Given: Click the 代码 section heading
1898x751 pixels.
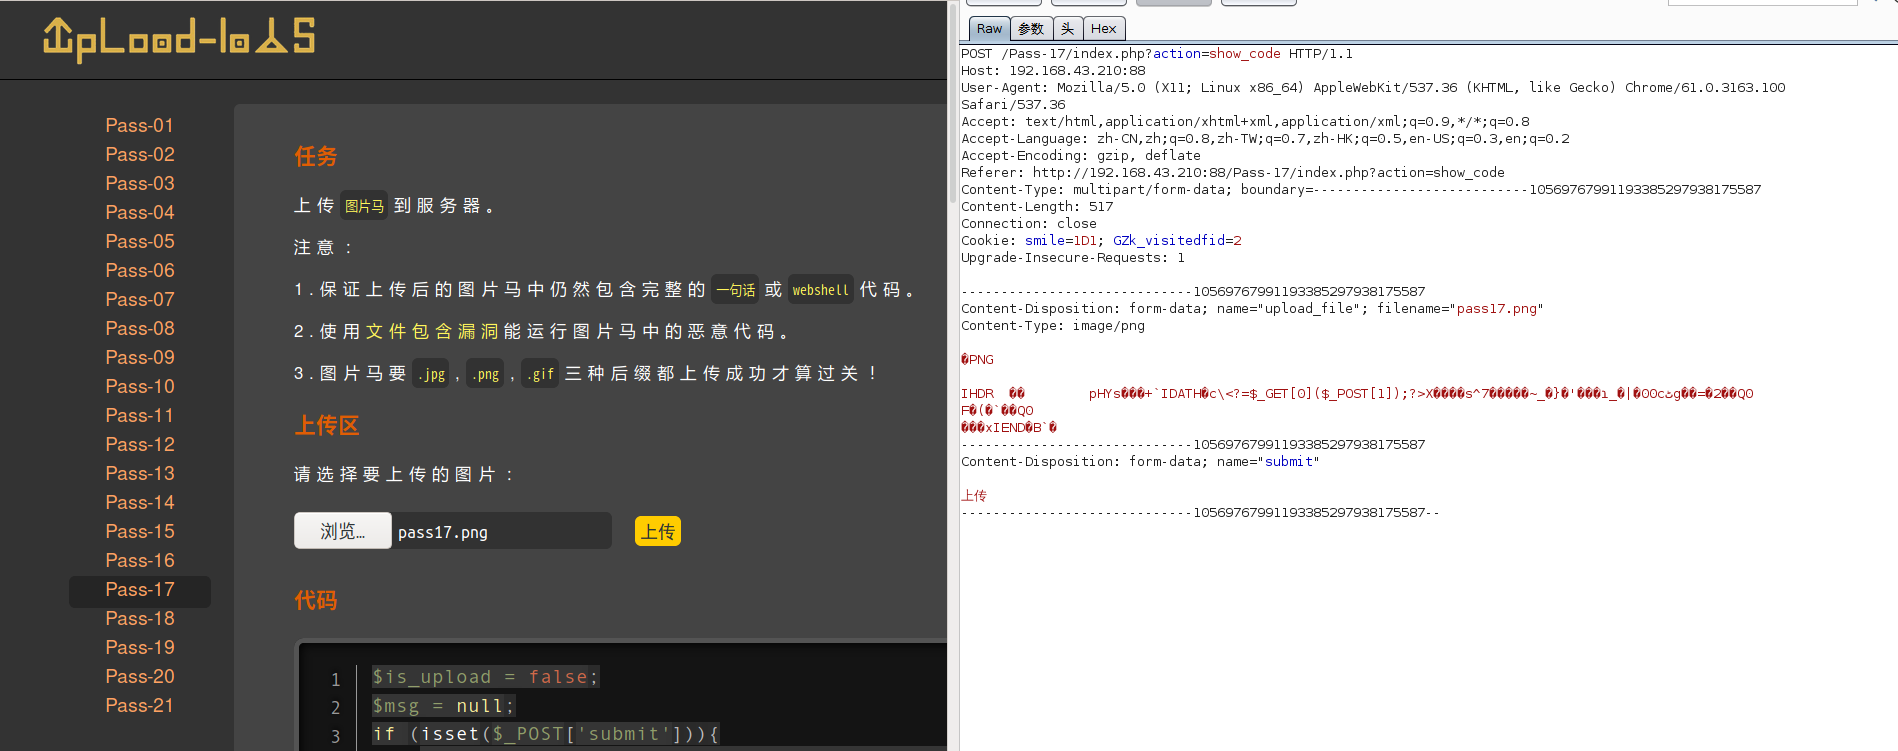Looking at the screenshot, I should (x=316, y=601).
